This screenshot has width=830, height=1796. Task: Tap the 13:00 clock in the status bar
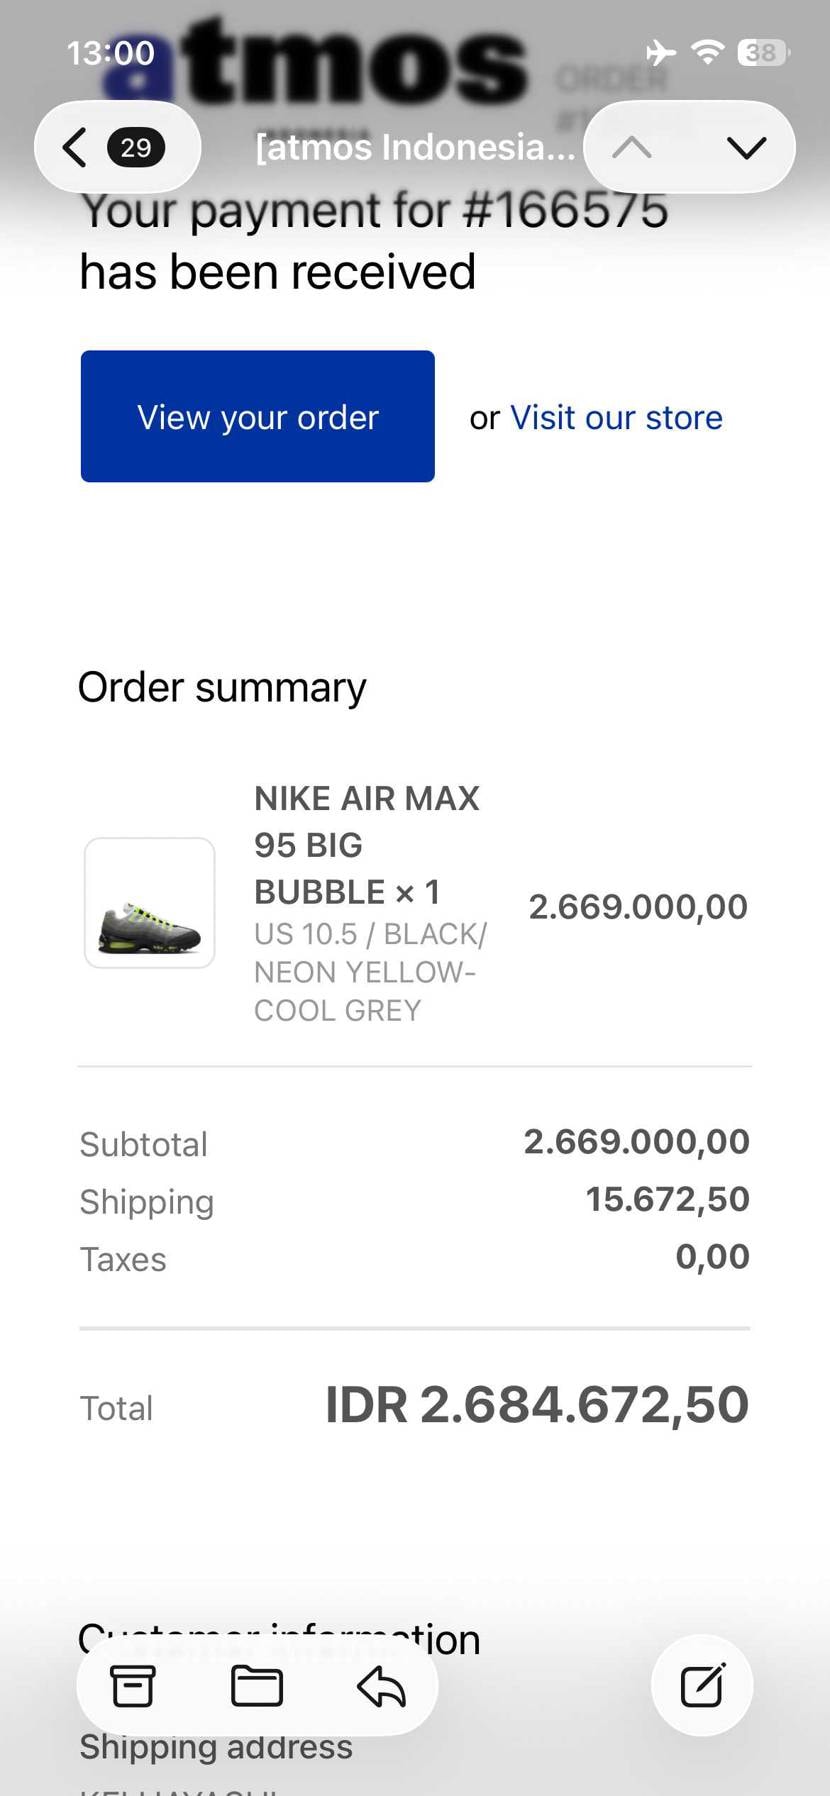111,52
